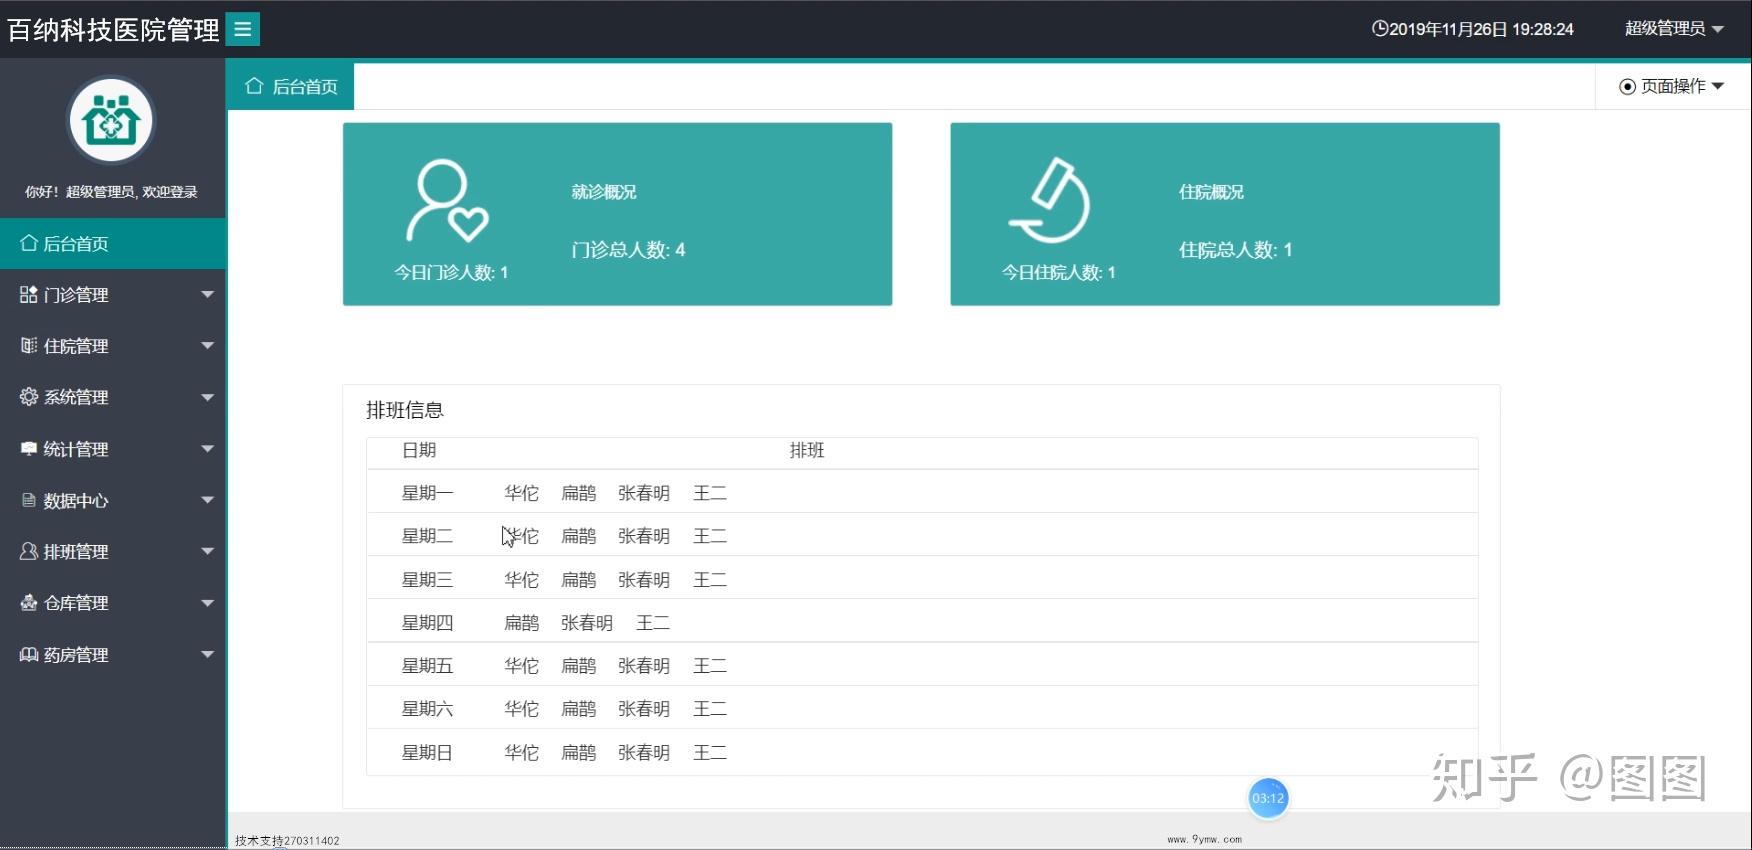Viewport: 1752px width, 850px height.
Task: Click the 星期一 row label
Action: point(427,493)
